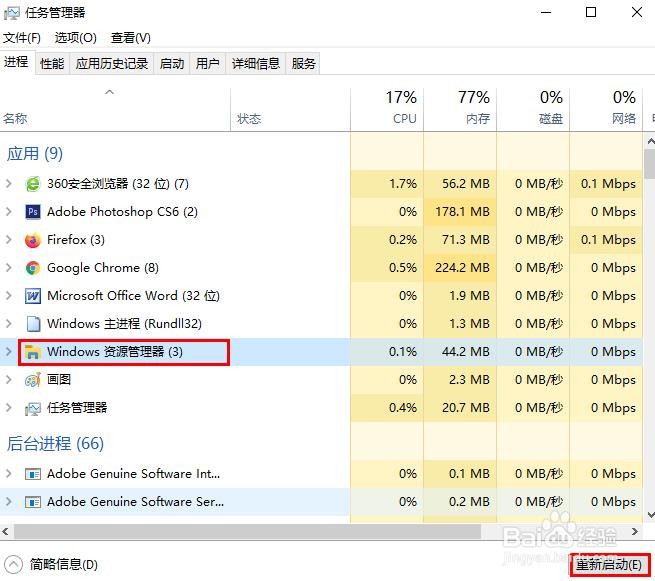Screen dimensions: 655x581
Task: Expand the Microsoft Office Word row
Action: coord(8,296)
